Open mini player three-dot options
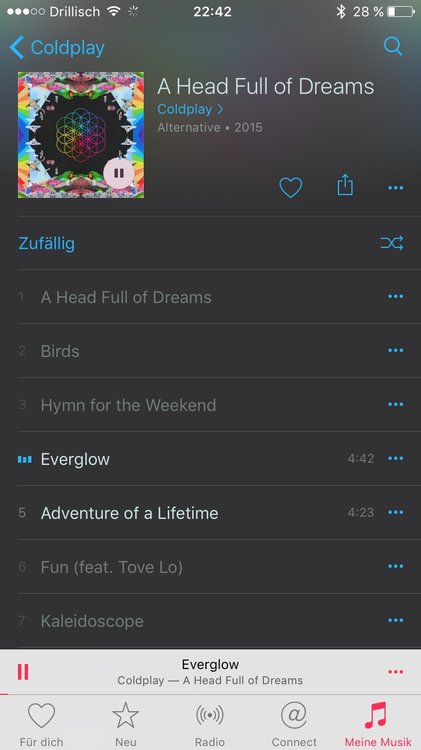 [x=396, y=672]
